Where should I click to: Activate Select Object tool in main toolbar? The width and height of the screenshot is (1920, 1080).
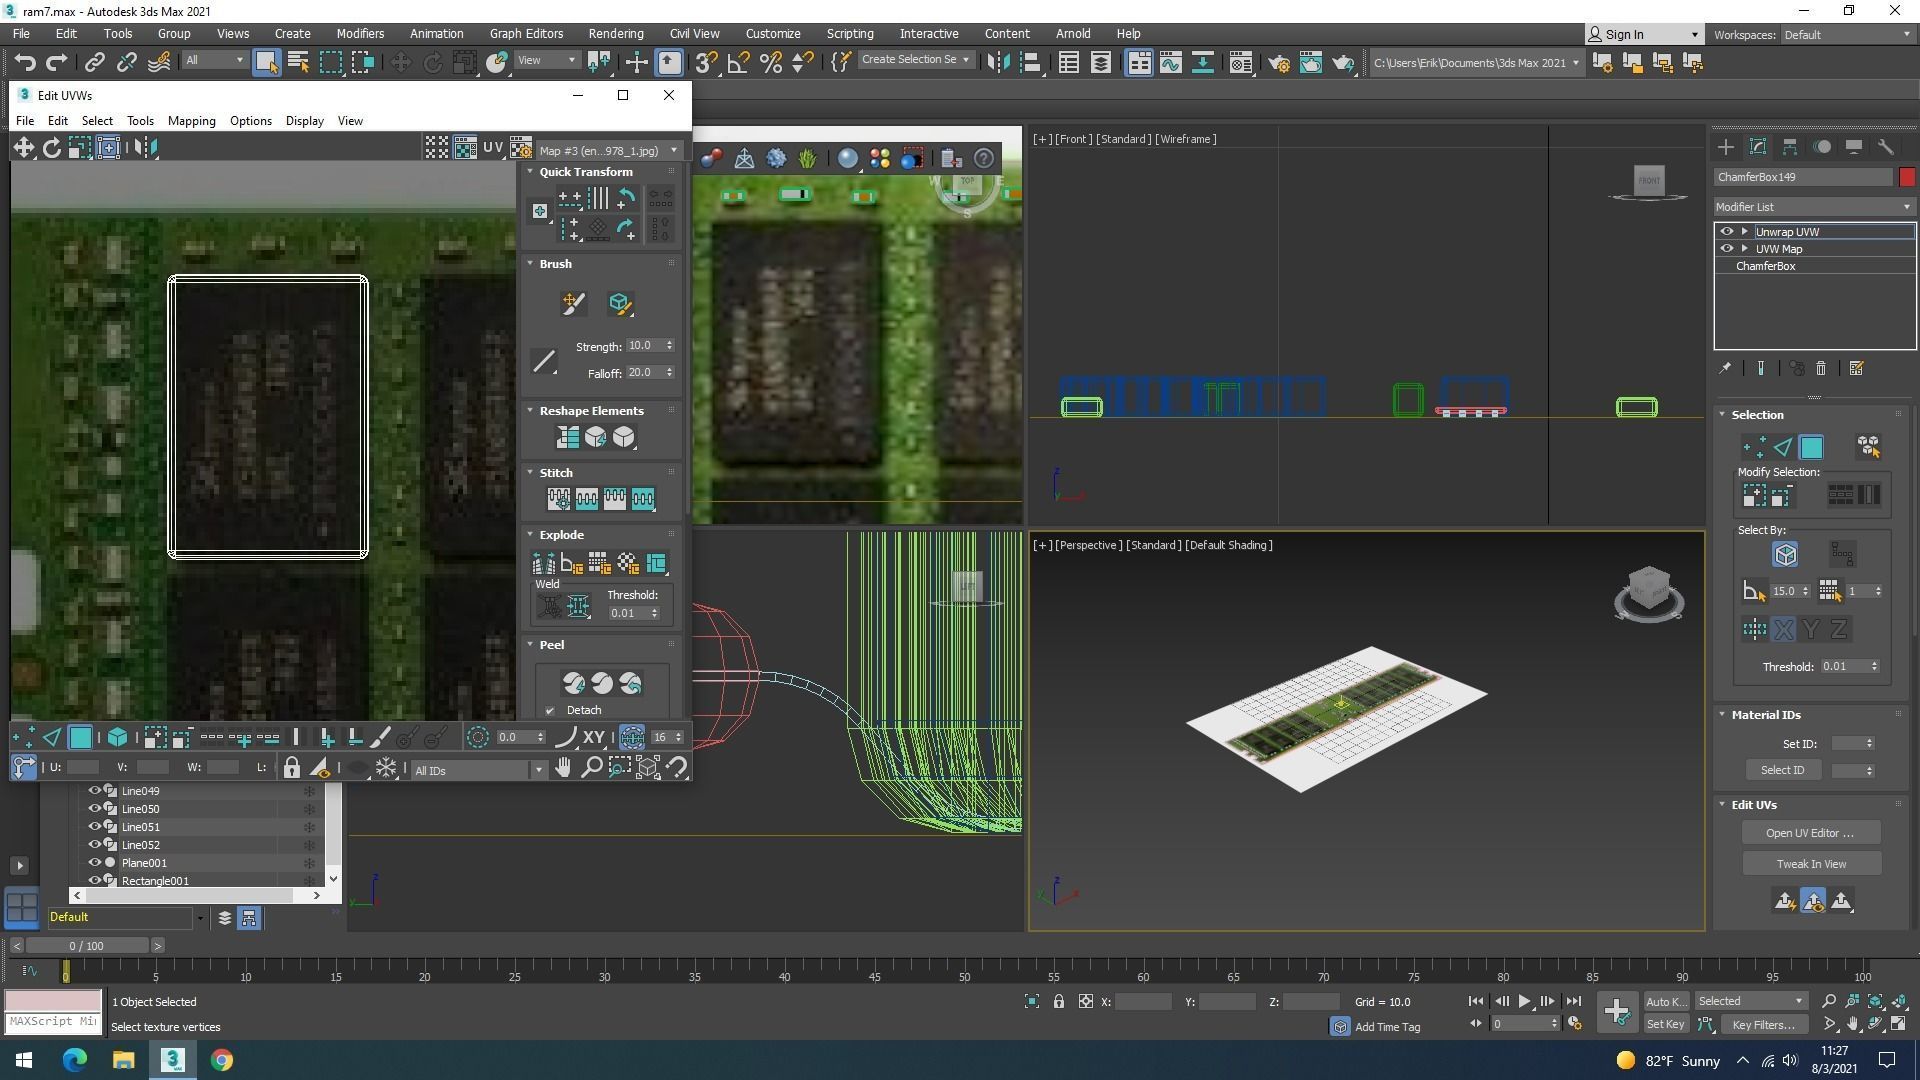click(266, 62)
